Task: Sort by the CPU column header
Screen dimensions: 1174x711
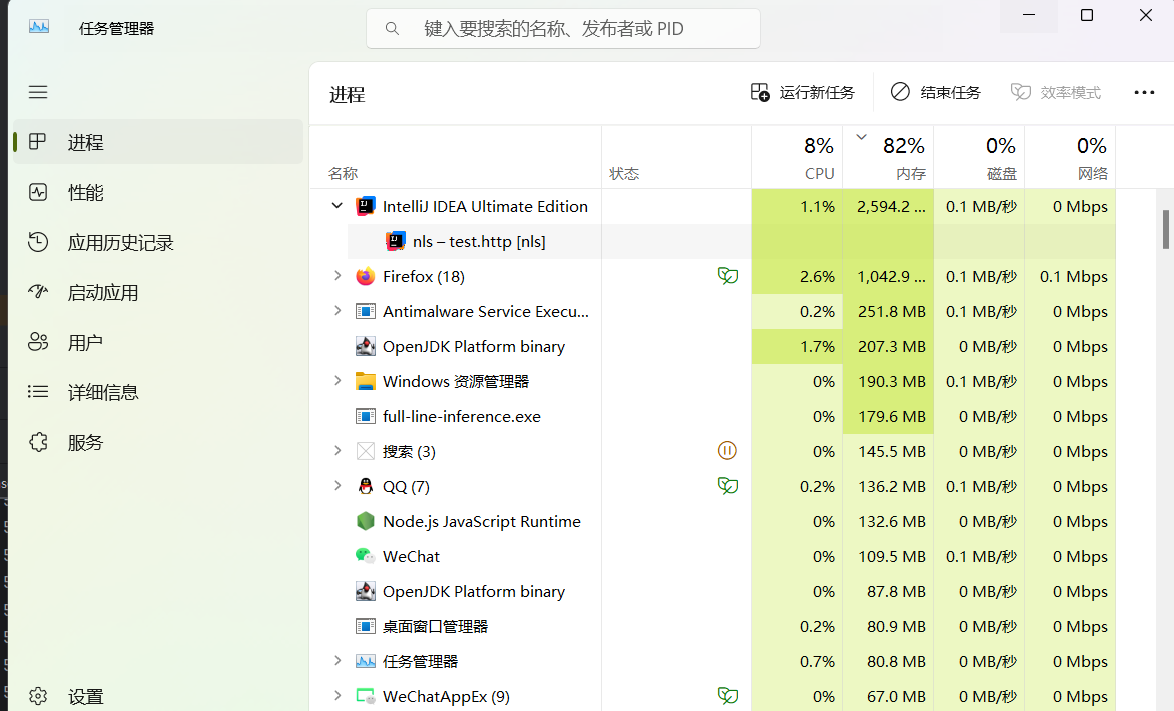Action: [797, 157]
